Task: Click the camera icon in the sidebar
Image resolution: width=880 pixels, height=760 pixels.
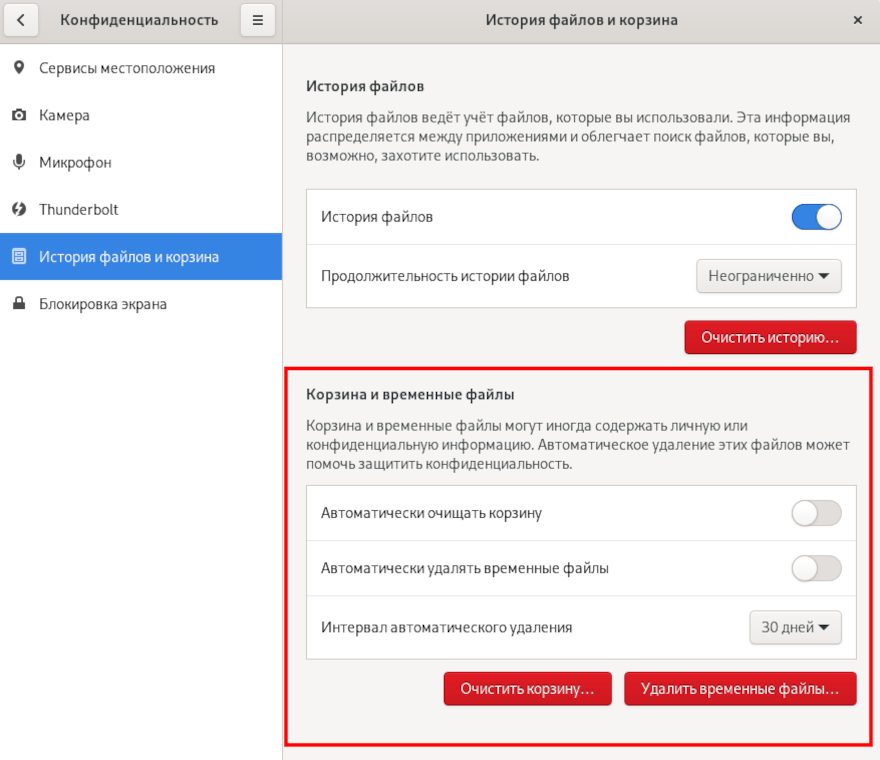Action: click(19, 115)
